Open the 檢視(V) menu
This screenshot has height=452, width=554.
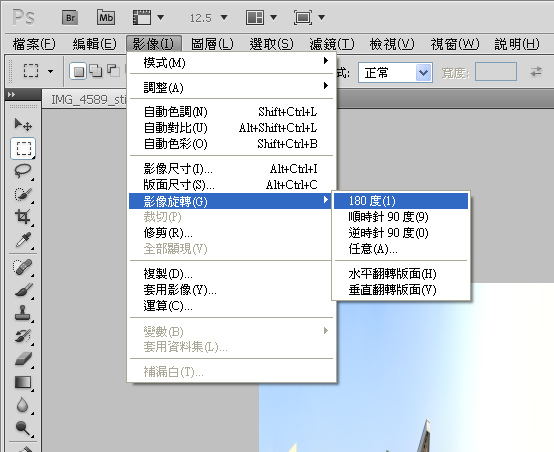392,44
